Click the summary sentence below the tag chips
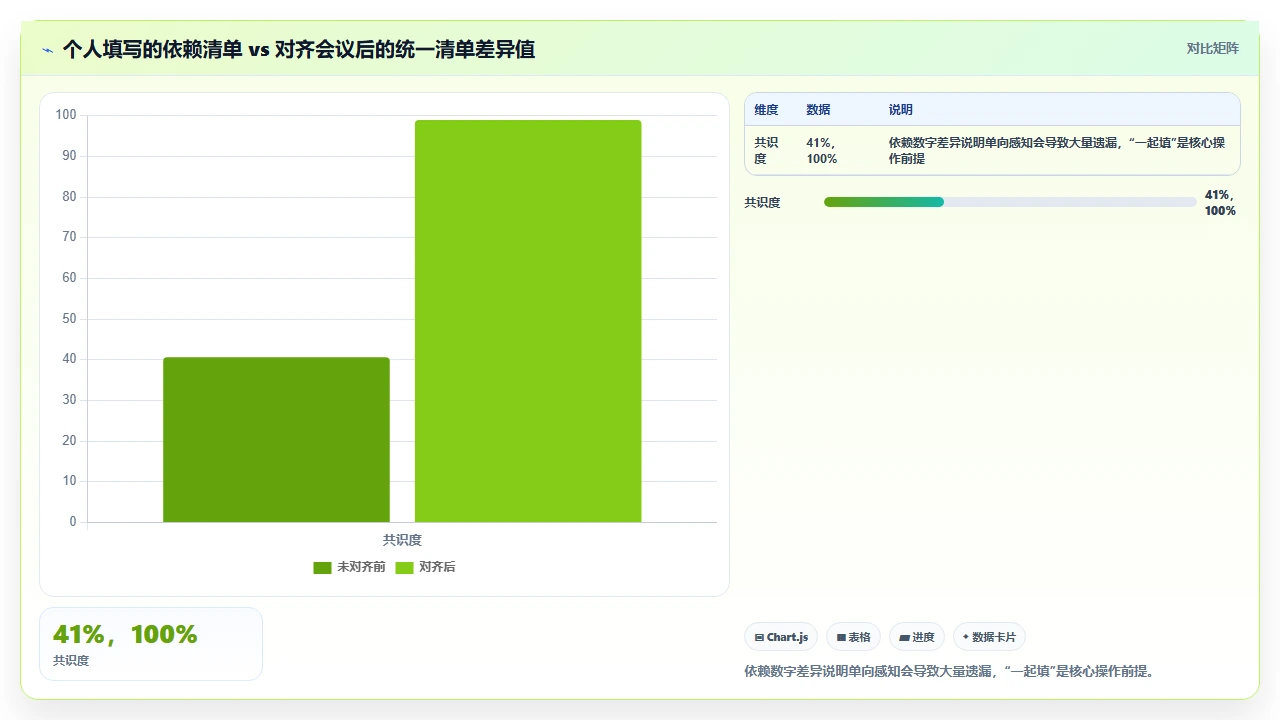This screenshot has width=1280, height=720. point(950,671)
